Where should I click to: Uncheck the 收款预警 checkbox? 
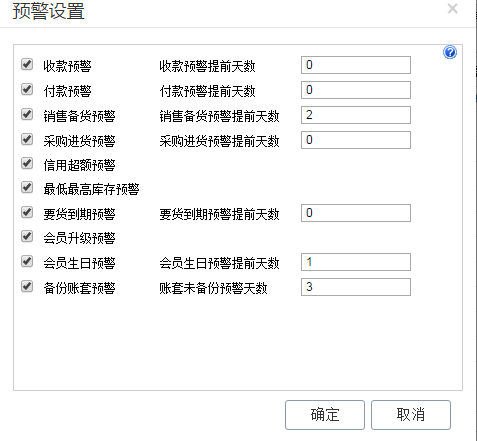pos(27,64)
